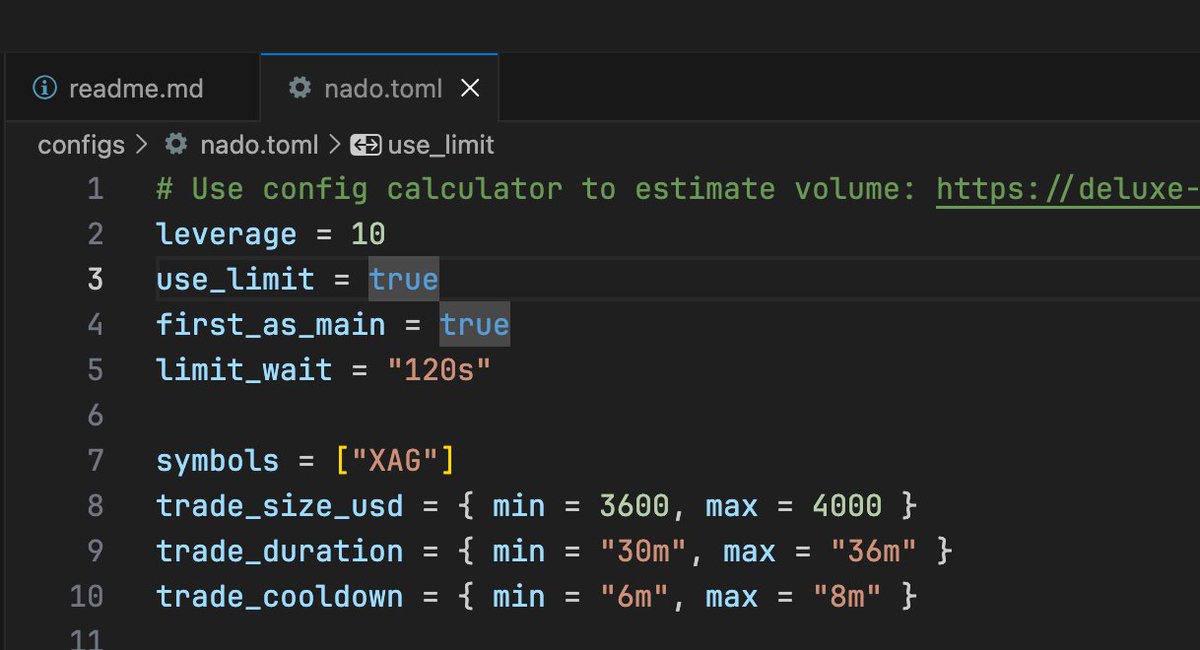Click the comment text on line 1
Image resolution: width=1200 pixels, height=650 pixels.
[538, 189]
